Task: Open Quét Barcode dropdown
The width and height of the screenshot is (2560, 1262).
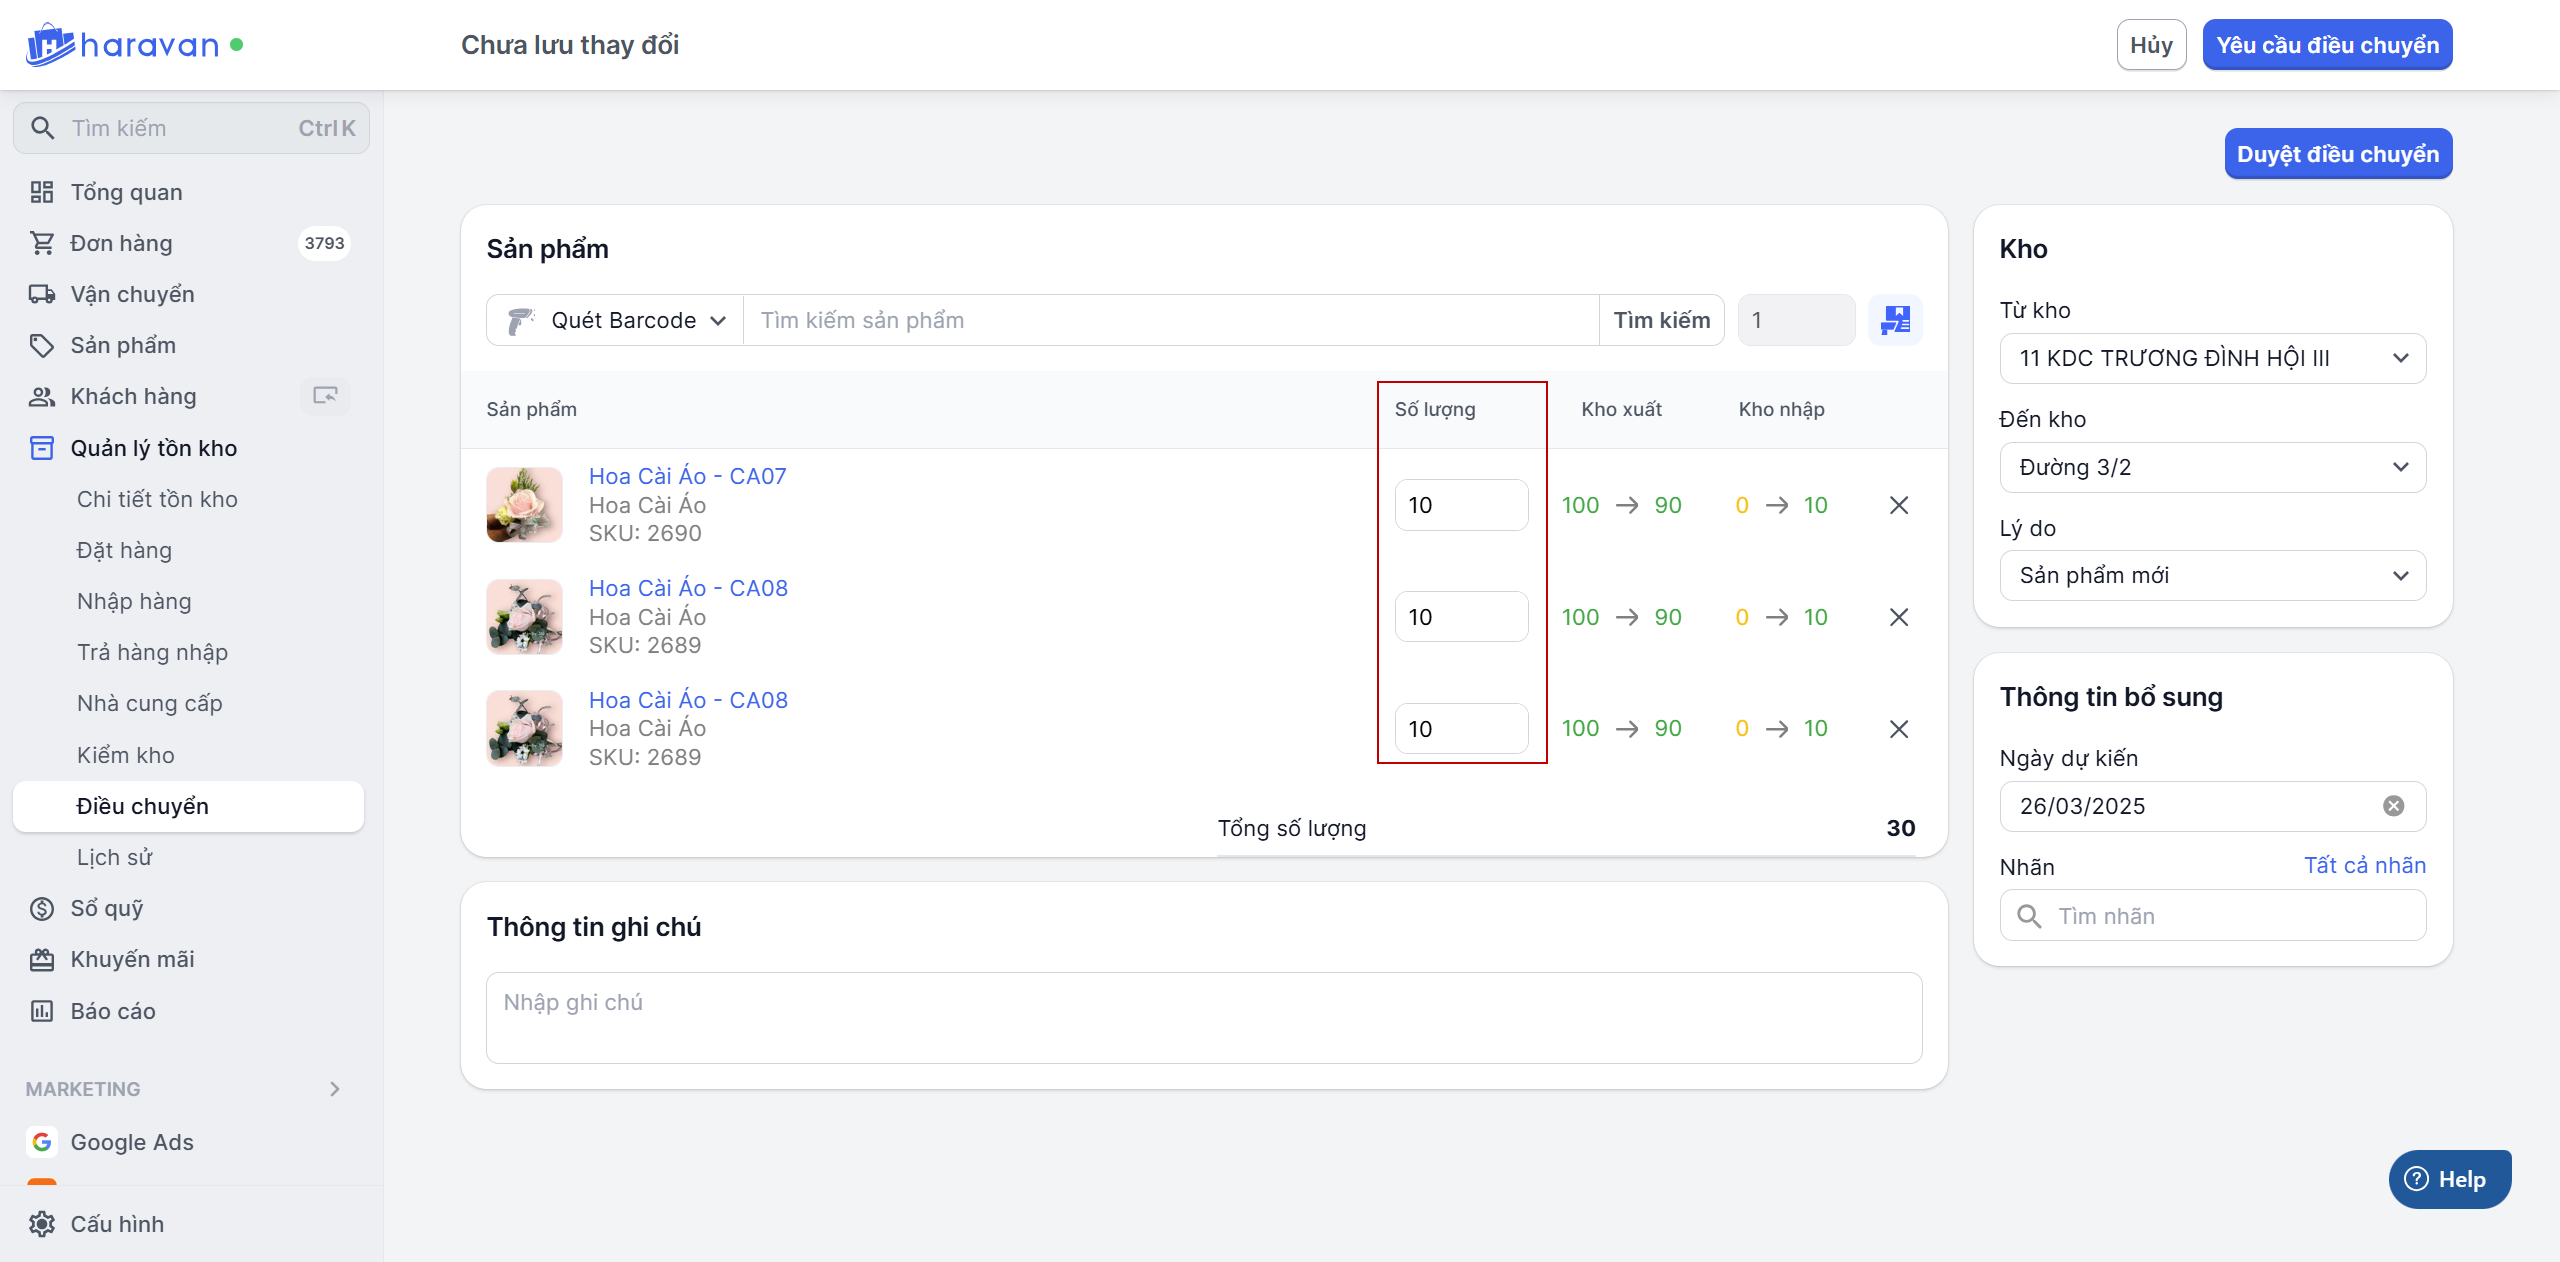Action: click(616, 320)
